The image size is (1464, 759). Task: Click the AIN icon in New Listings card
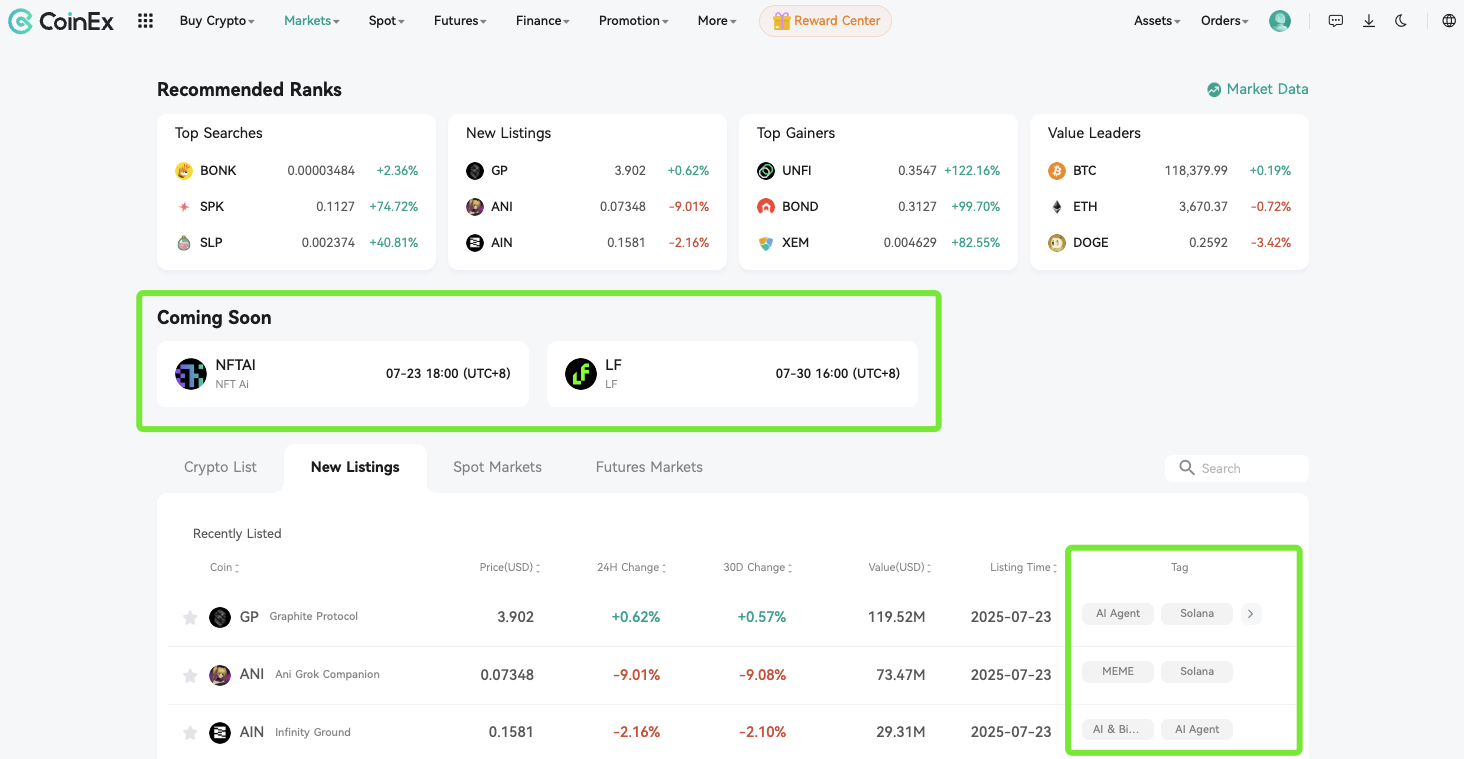click(475, 243)
